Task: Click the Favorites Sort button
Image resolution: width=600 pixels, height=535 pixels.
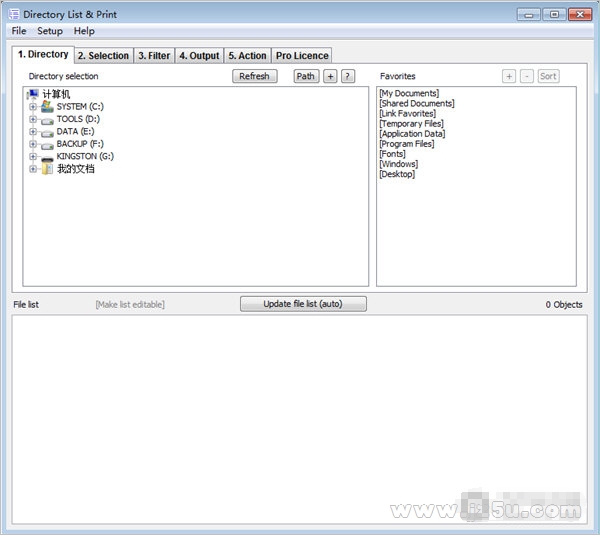Action: [548, 76]
